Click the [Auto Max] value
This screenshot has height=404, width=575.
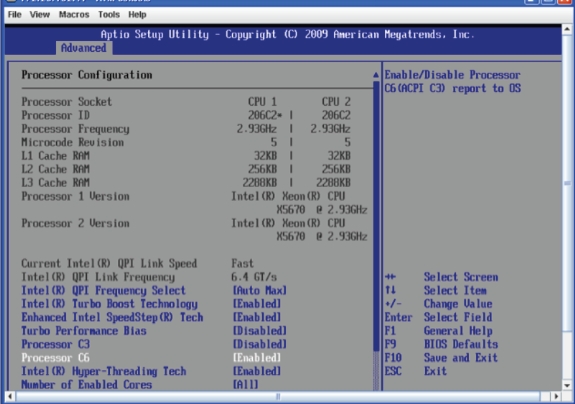tap(259, 290)
